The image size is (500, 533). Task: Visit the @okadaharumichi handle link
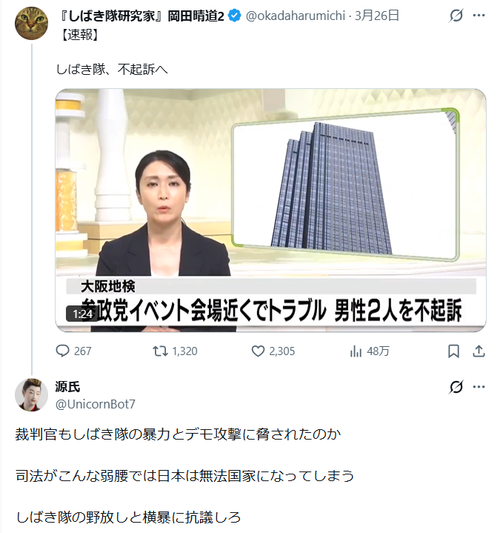[295, 16]
